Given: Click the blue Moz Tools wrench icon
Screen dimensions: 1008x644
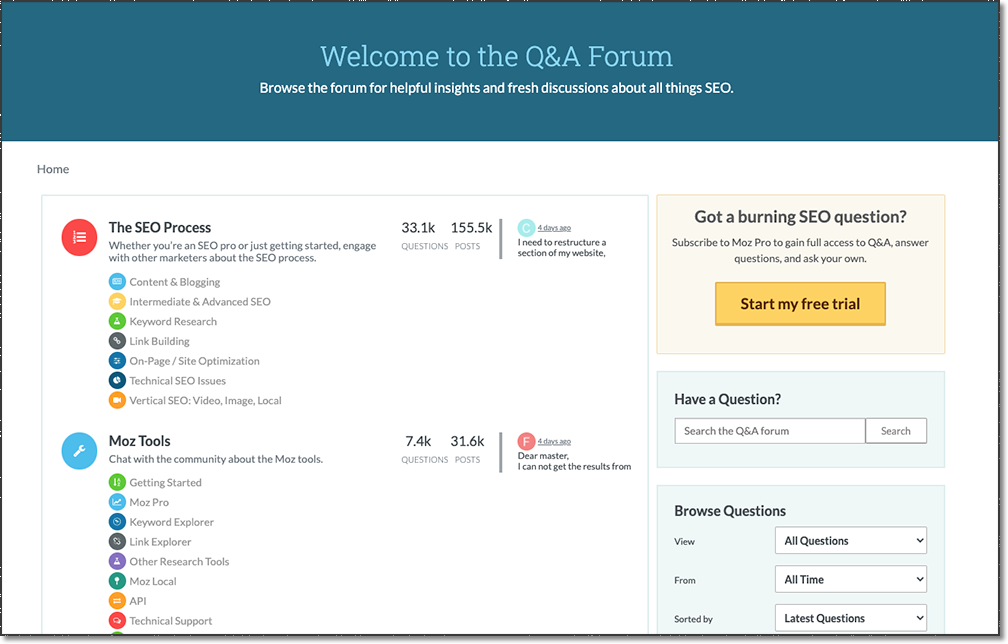Looking at the screenshot, I should (x=79, y=450).
